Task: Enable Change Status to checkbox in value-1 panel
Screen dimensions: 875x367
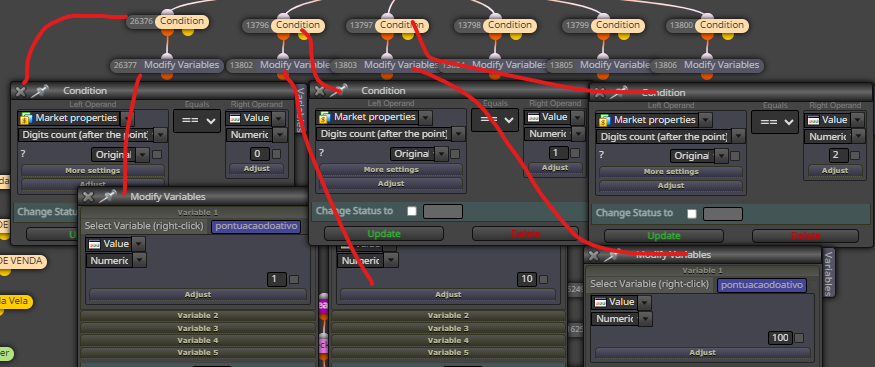Action: point(412,211)
